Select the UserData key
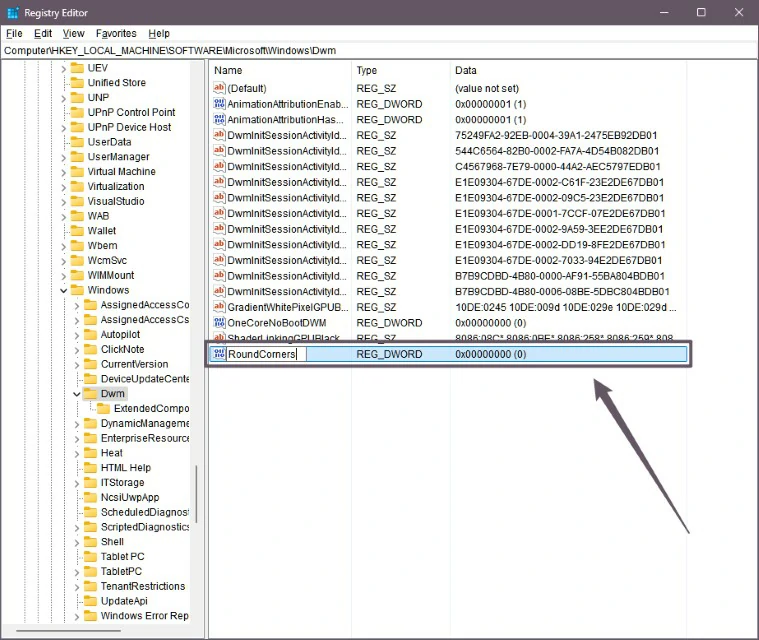 [x=109, y=142]
